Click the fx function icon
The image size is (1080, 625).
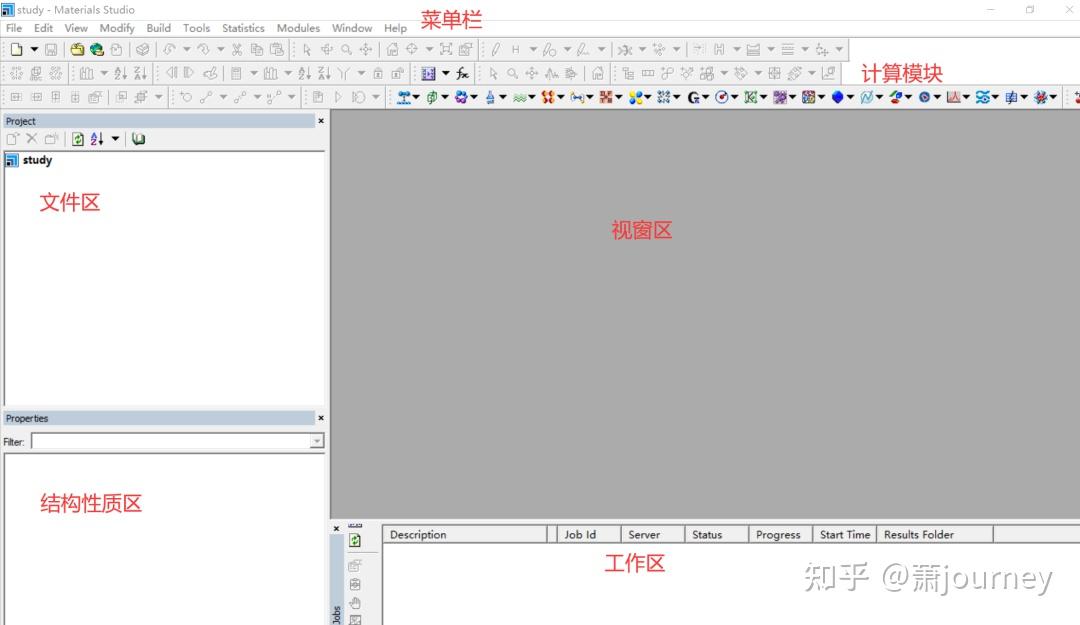[x=461, y=73]
